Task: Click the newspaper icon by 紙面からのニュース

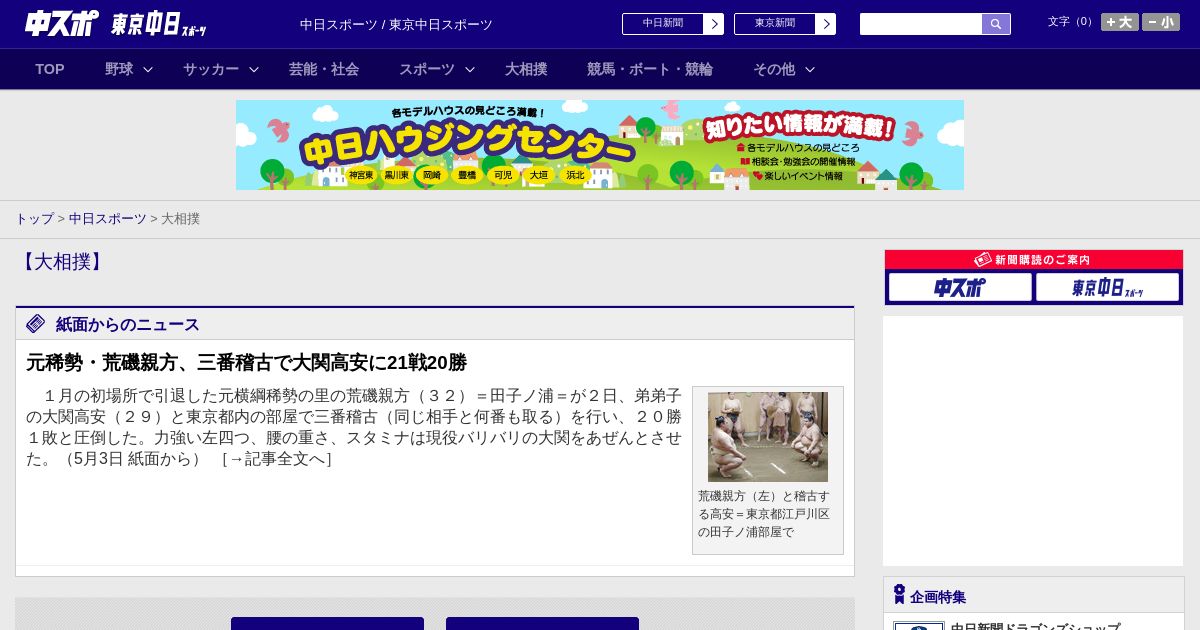Action: 36,324
